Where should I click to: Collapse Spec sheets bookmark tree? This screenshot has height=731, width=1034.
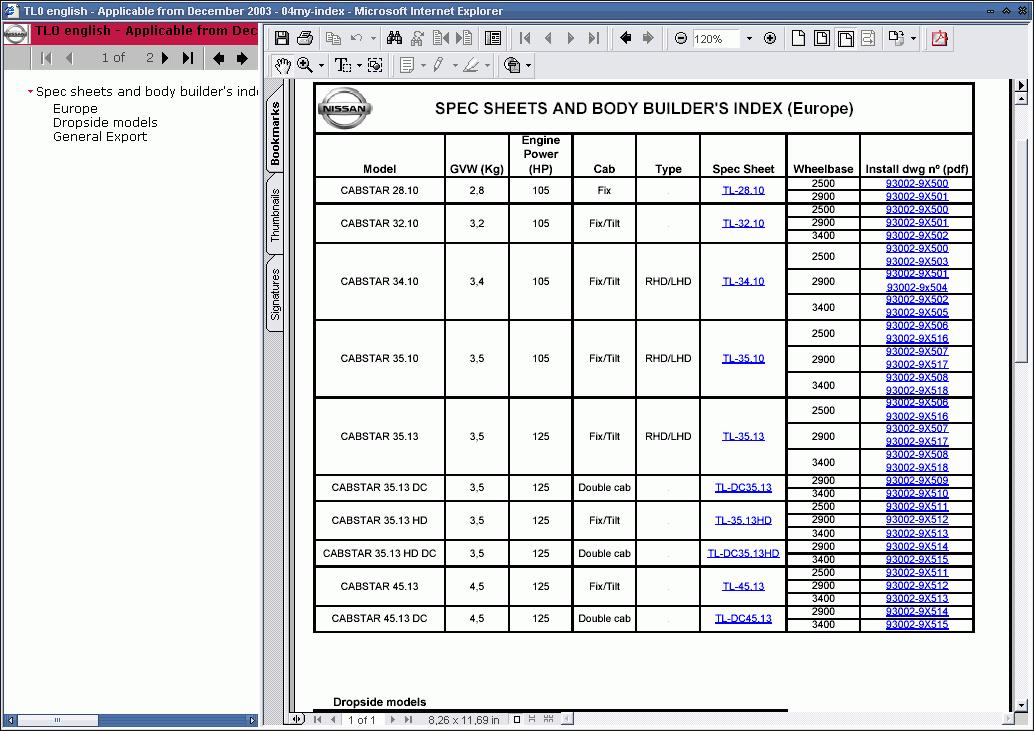(30, 92)
